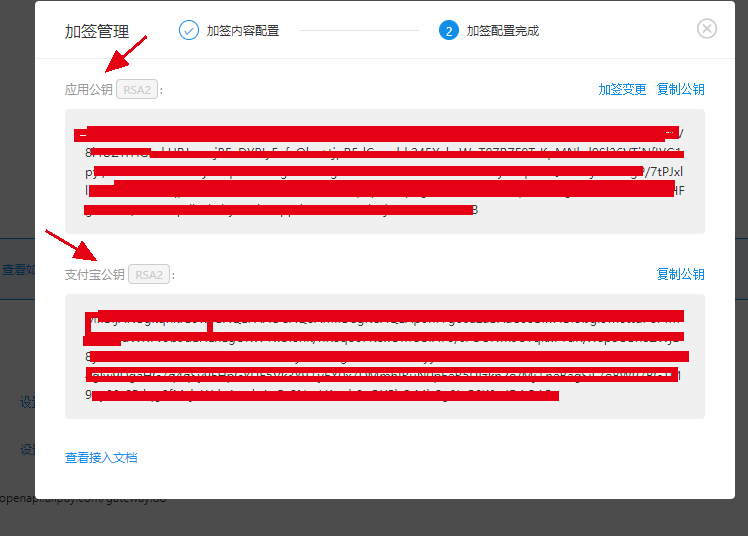Click the 加签内容配置 step label
Viewport: 748px width, 536px height.
coord(243,31)
